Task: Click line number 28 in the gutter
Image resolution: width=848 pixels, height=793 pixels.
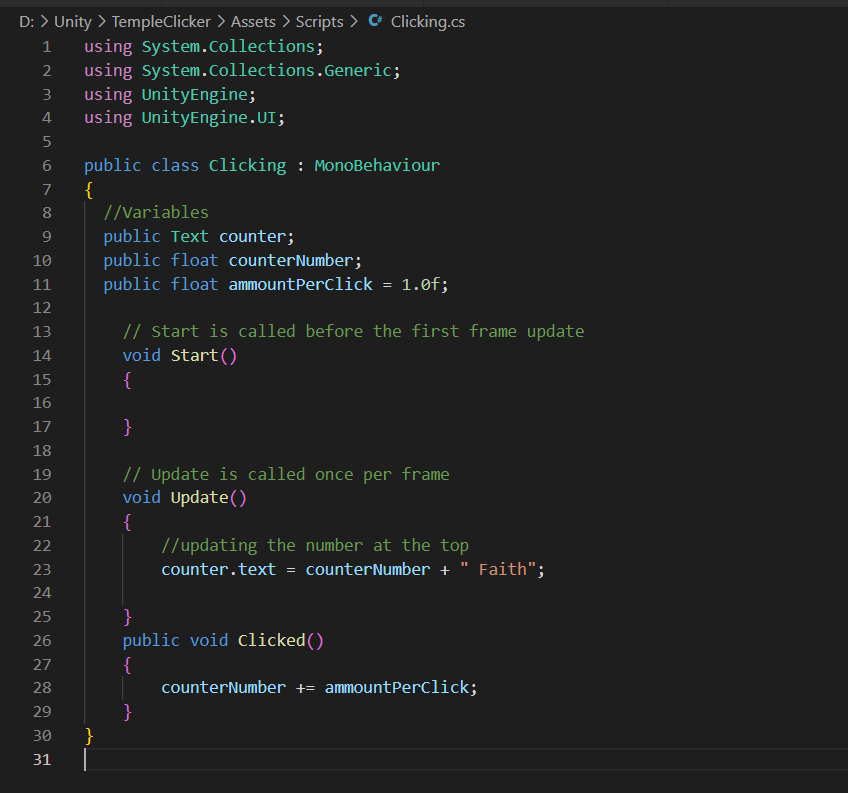Action: click(42, 688)
